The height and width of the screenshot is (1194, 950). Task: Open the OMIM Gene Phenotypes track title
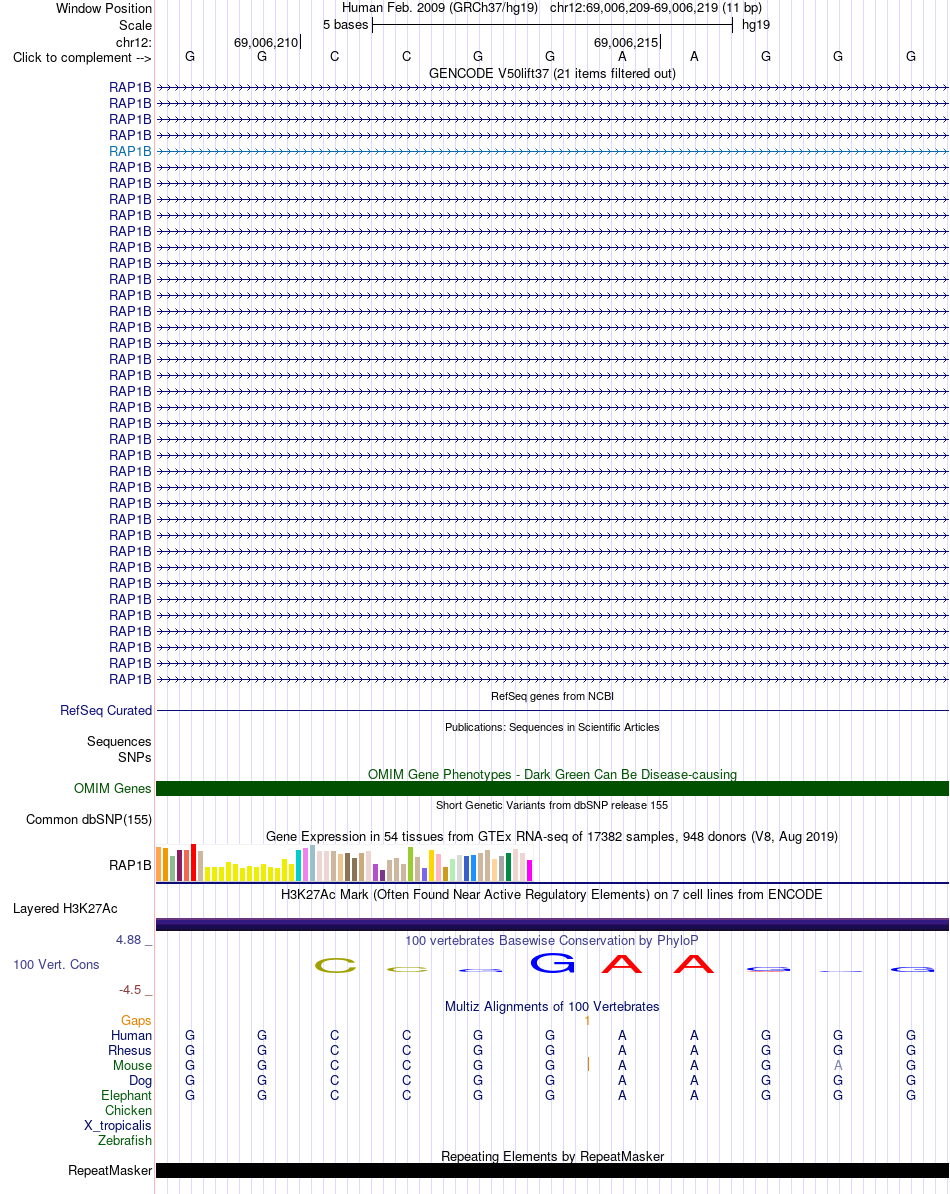pos(552,774)
